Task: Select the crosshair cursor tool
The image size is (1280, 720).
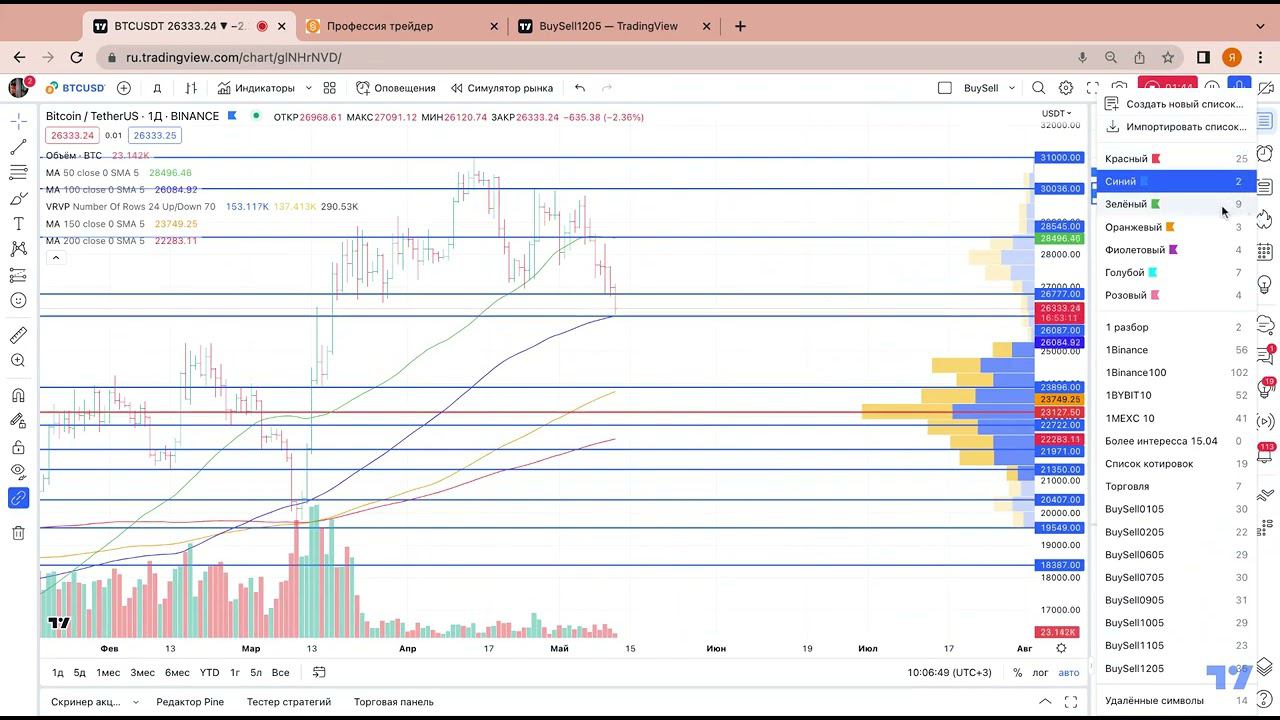Action: (18, 121)
